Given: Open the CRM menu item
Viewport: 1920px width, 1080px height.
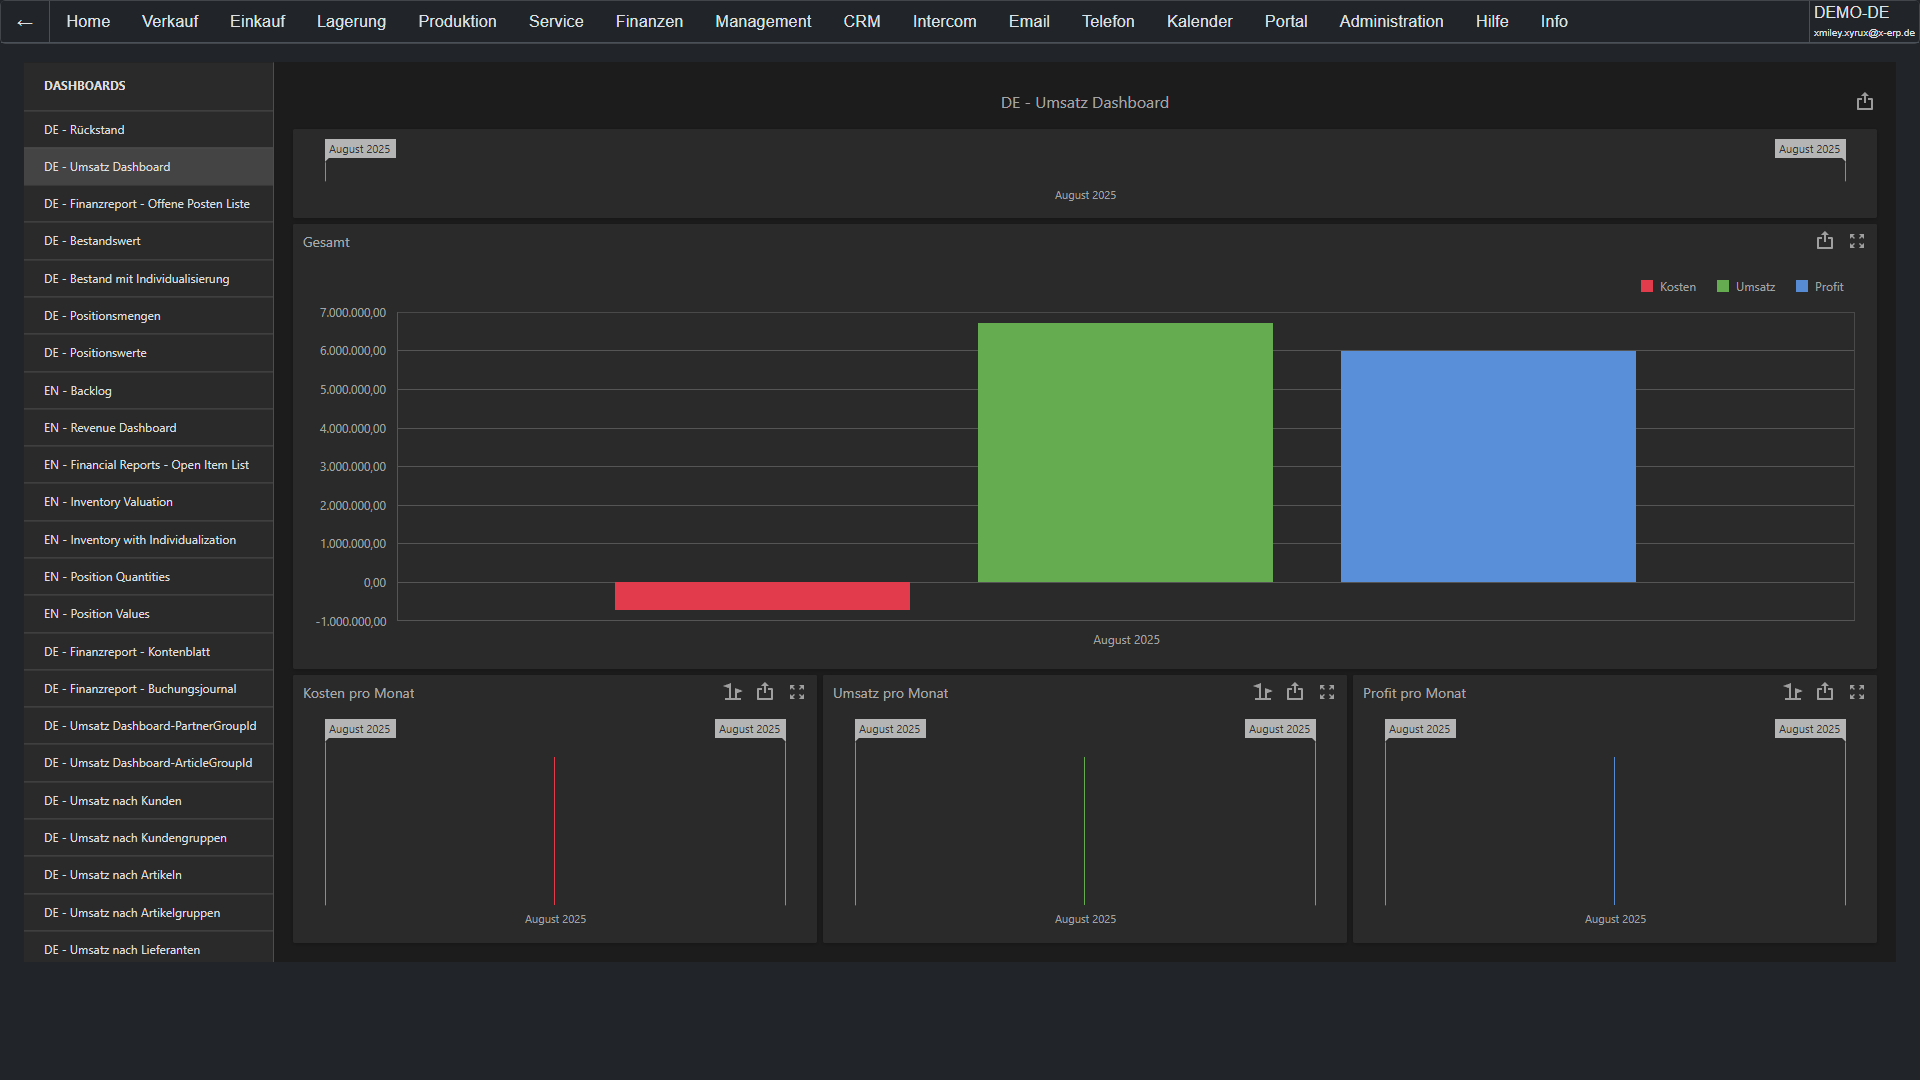Looking at the screenshot, I should coord(861,22).
